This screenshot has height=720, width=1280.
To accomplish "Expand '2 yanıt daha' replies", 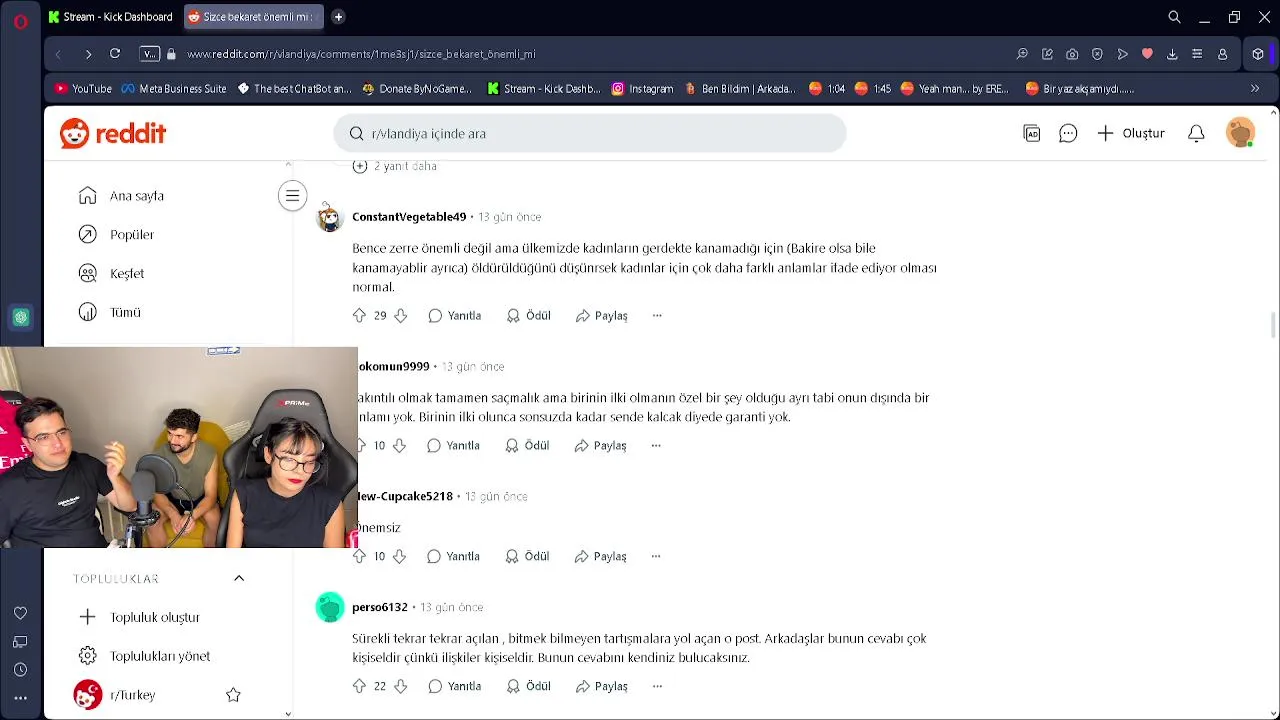I will (x=394, y=166).
